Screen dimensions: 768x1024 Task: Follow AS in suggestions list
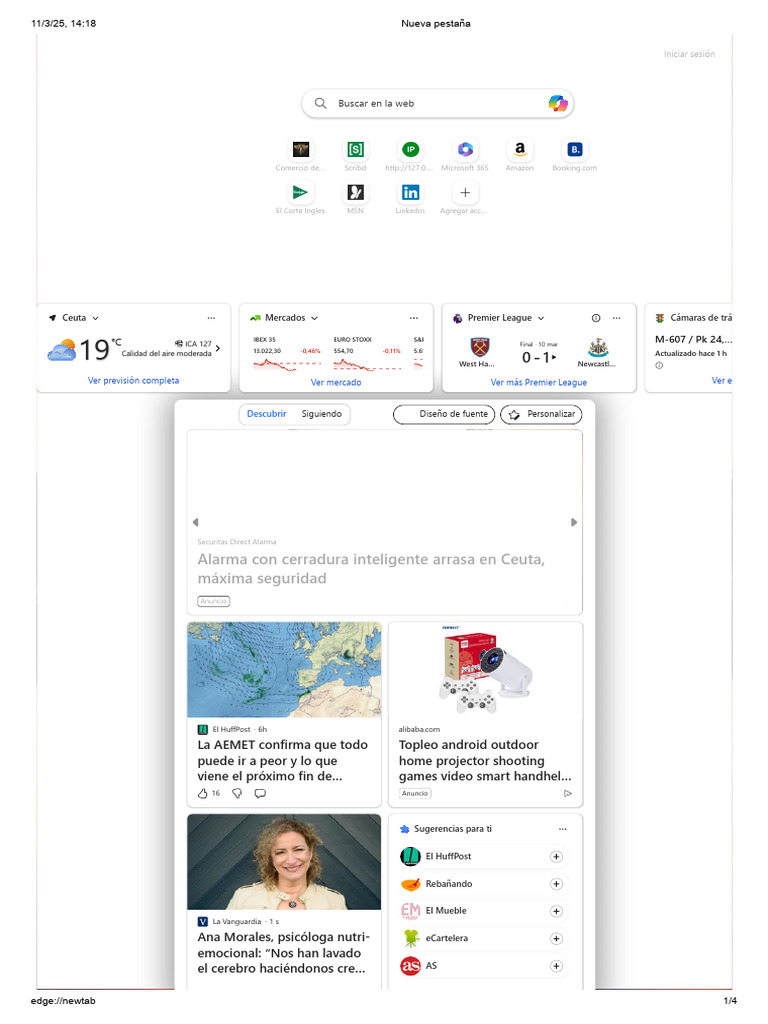[556, 966]
